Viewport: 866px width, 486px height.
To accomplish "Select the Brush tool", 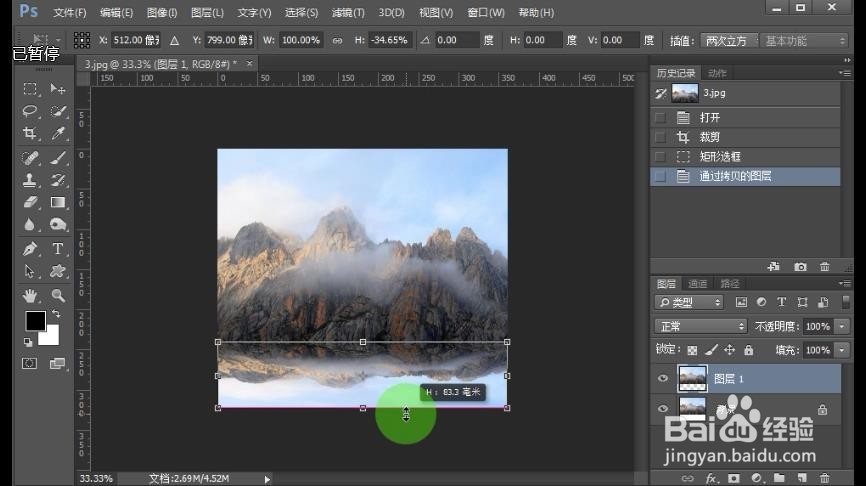I will pyautogui.click(x=57, y=158).
